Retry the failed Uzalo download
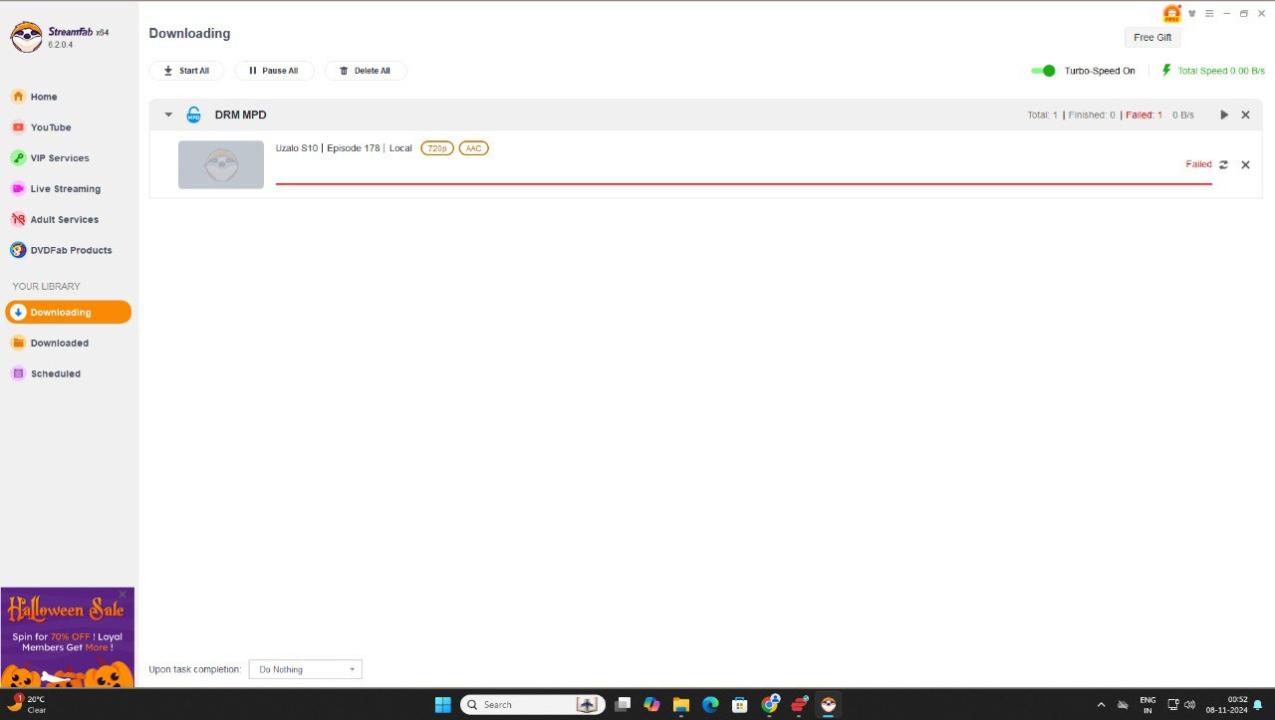The image size is (1275, 720). click(x=1224, y=165)
